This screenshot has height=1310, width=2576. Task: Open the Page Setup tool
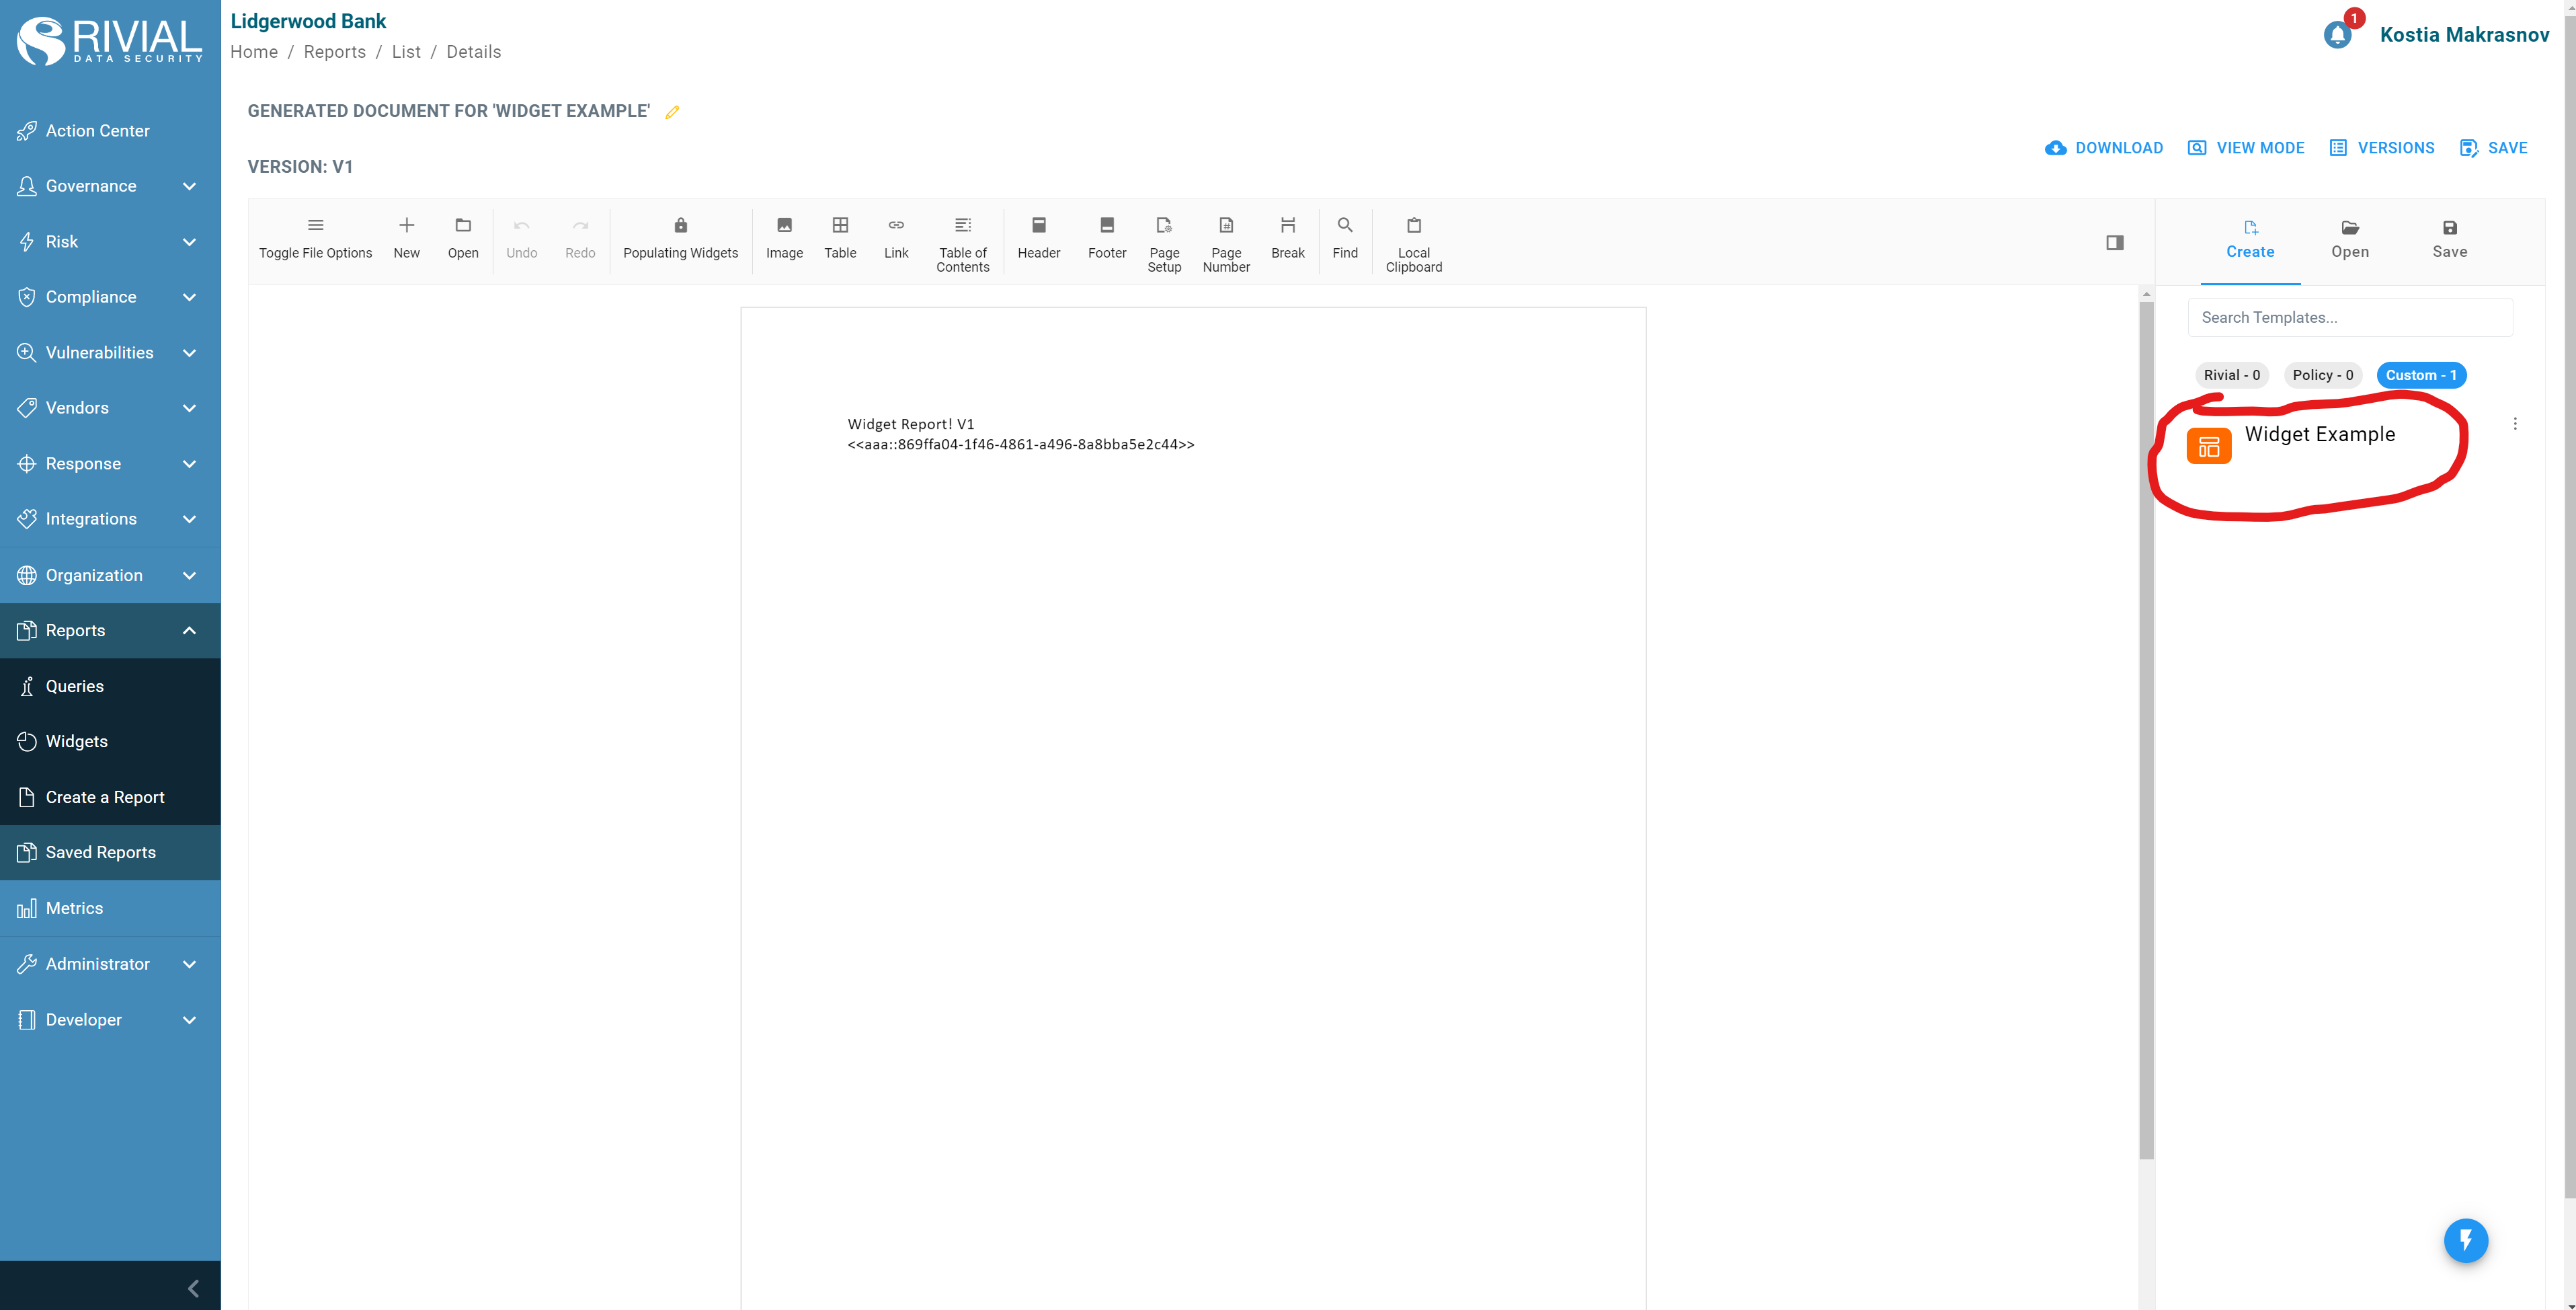1163,242
